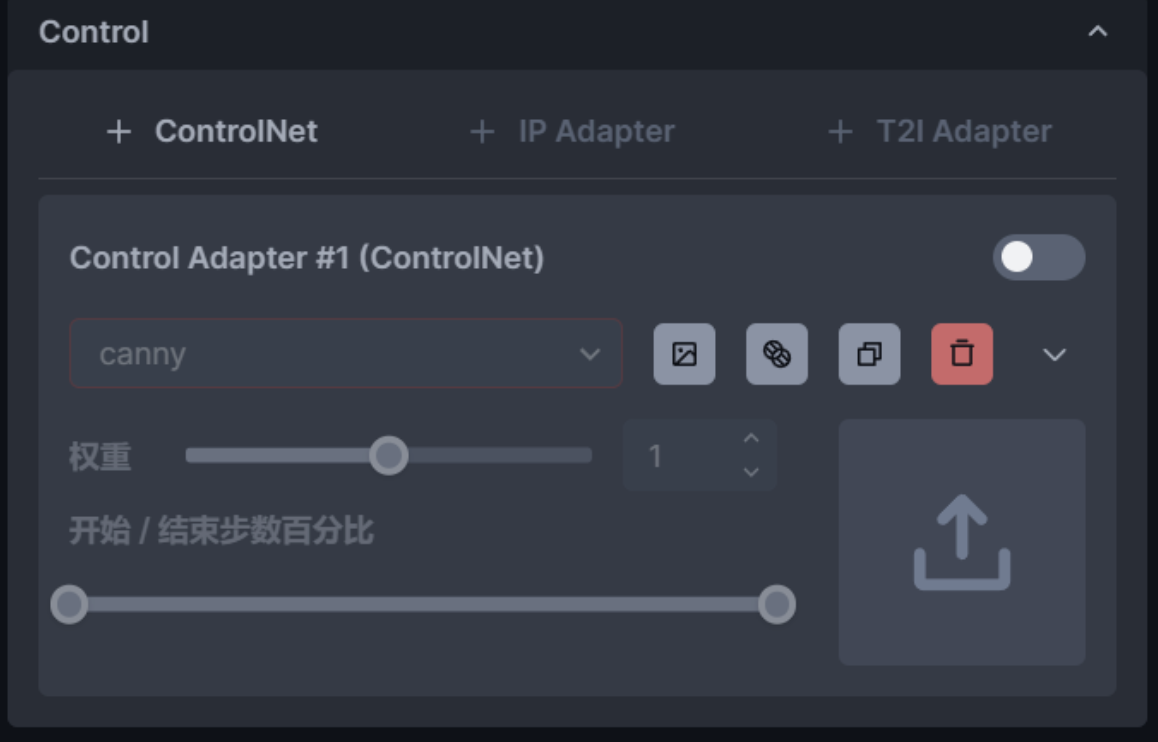Click the plus icon next to ControlNet

click(119, 132)
